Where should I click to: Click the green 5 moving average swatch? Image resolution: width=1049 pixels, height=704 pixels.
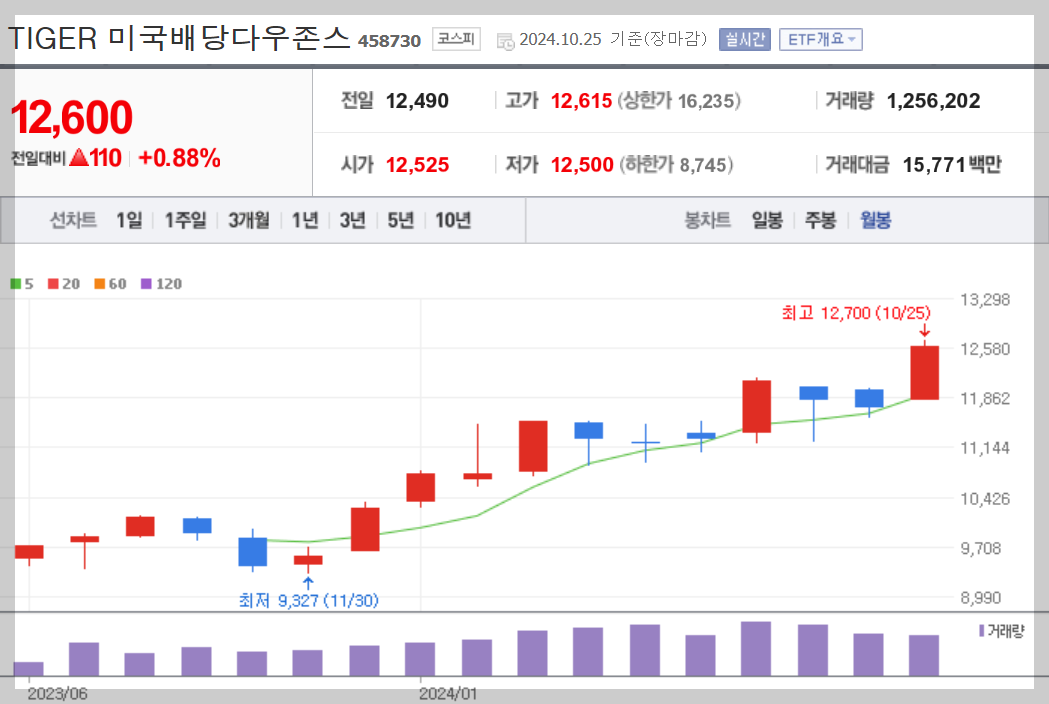pos(15,284)
